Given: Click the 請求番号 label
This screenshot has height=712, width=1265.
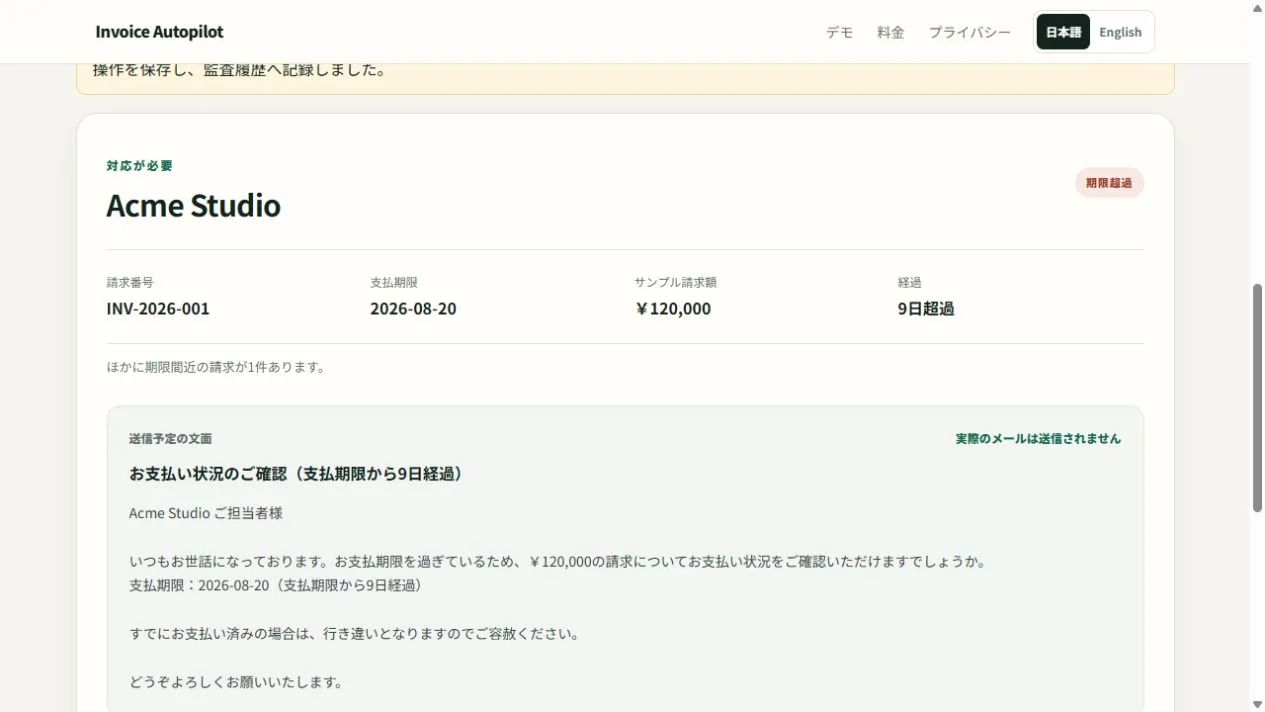Looking at the screenshot, I should [130, 283].
